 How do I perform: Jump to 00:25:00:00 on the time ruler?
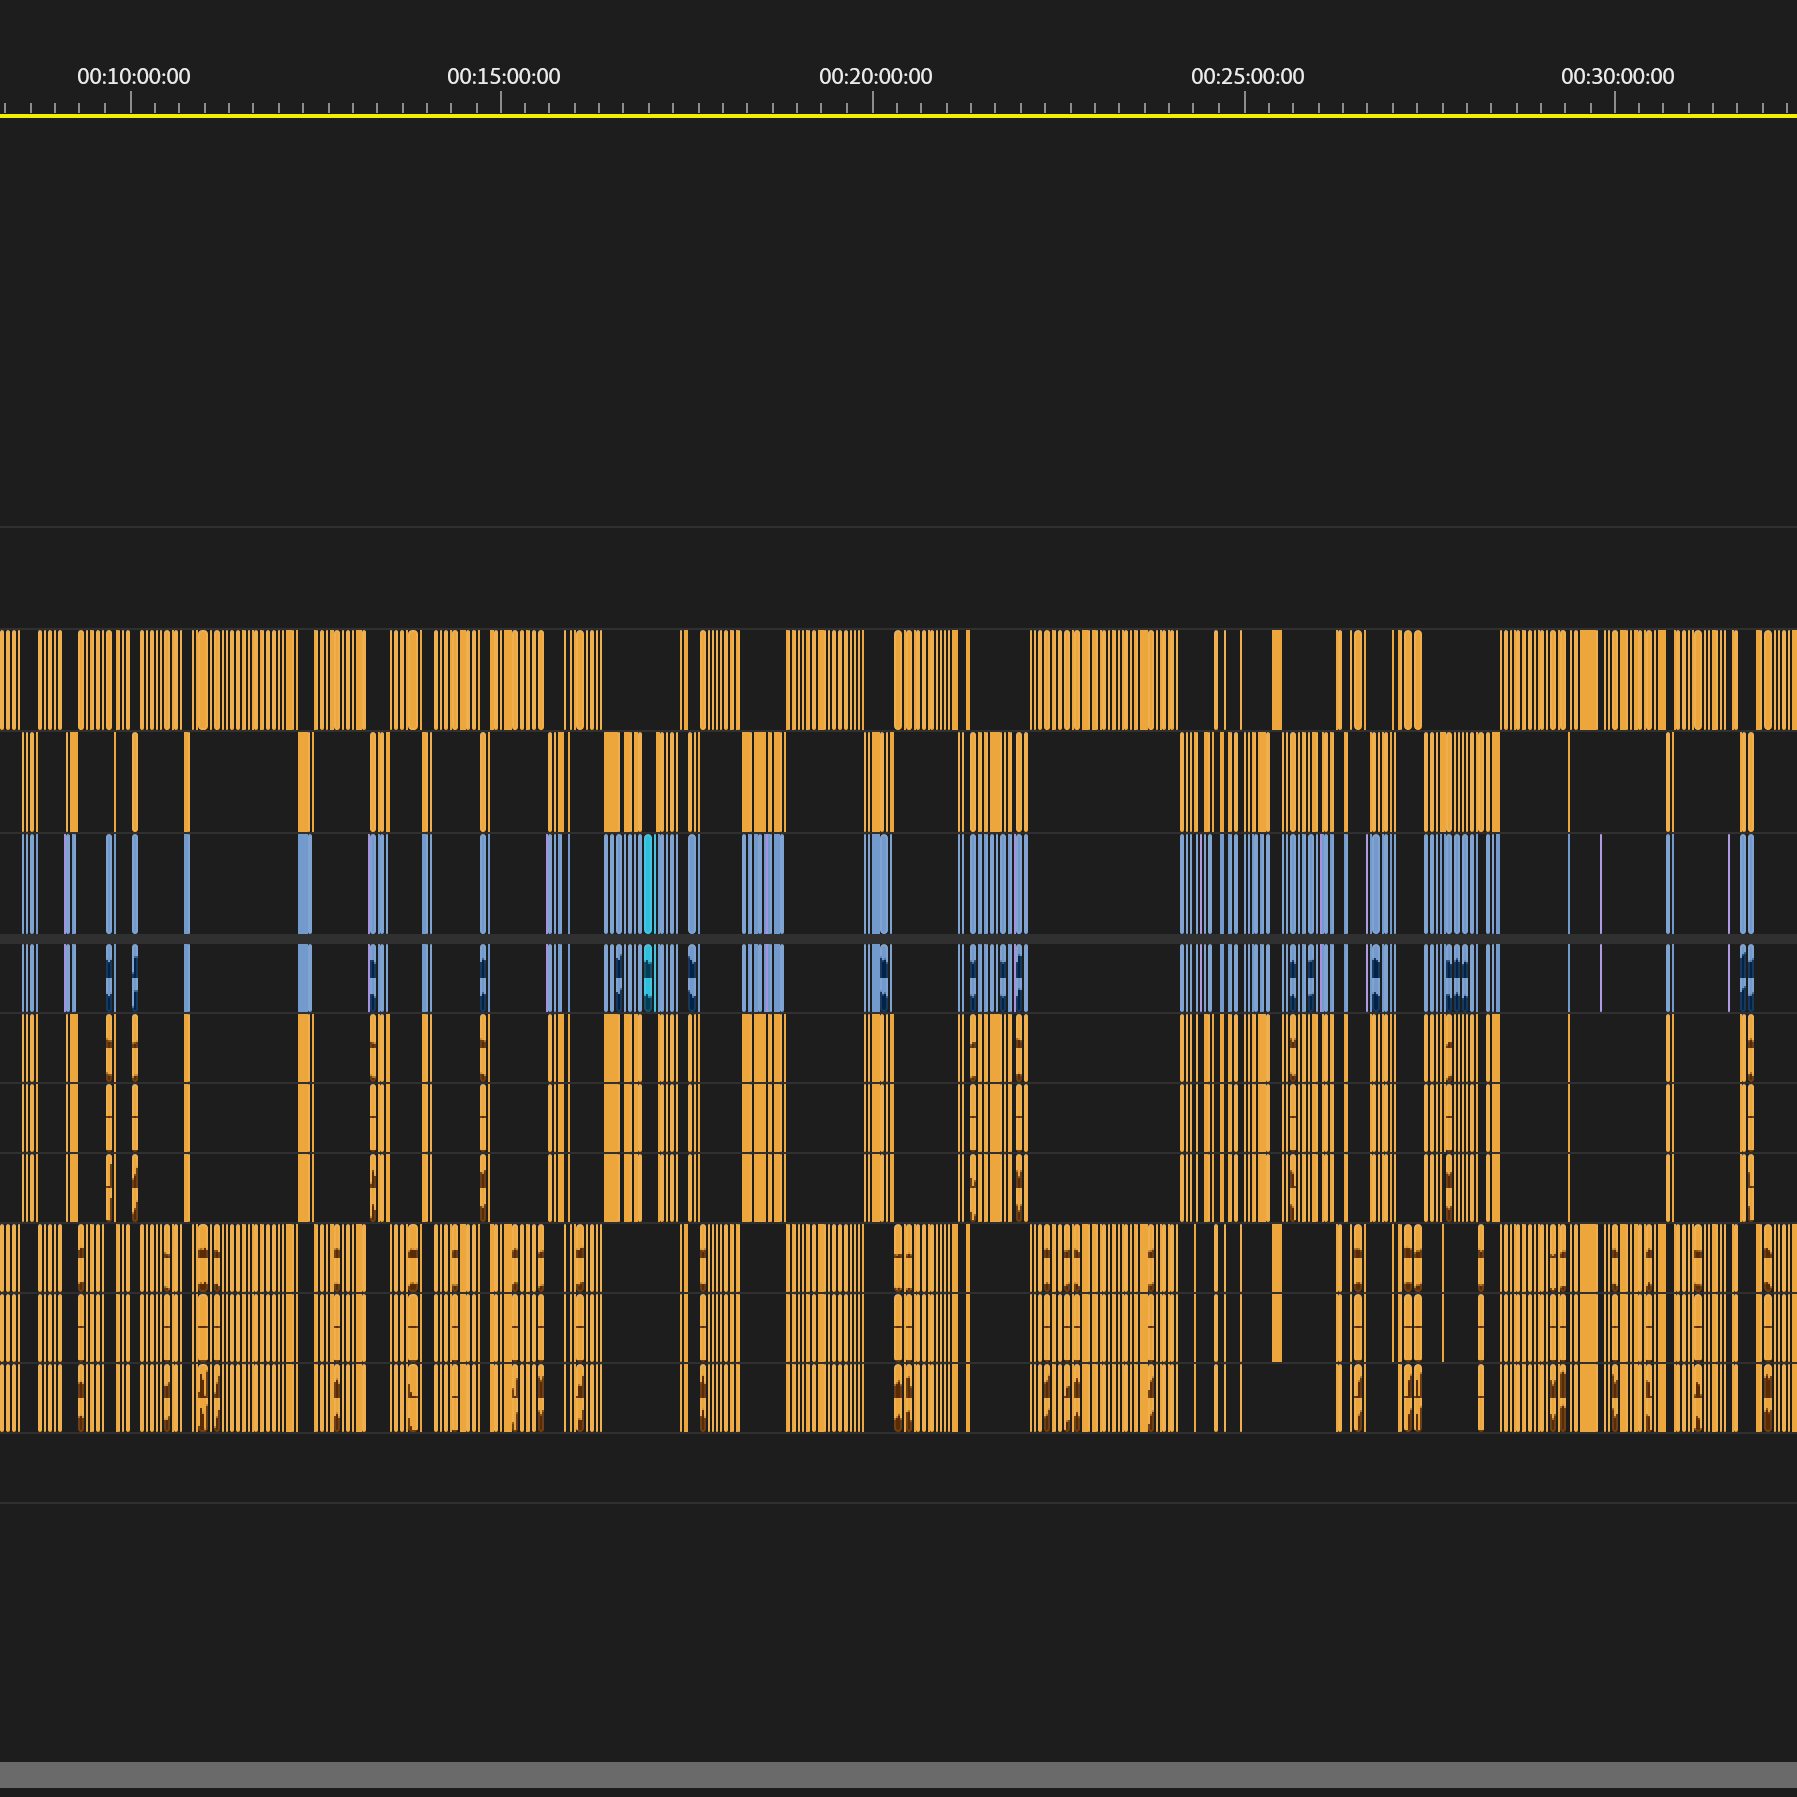click(1247, 76)
